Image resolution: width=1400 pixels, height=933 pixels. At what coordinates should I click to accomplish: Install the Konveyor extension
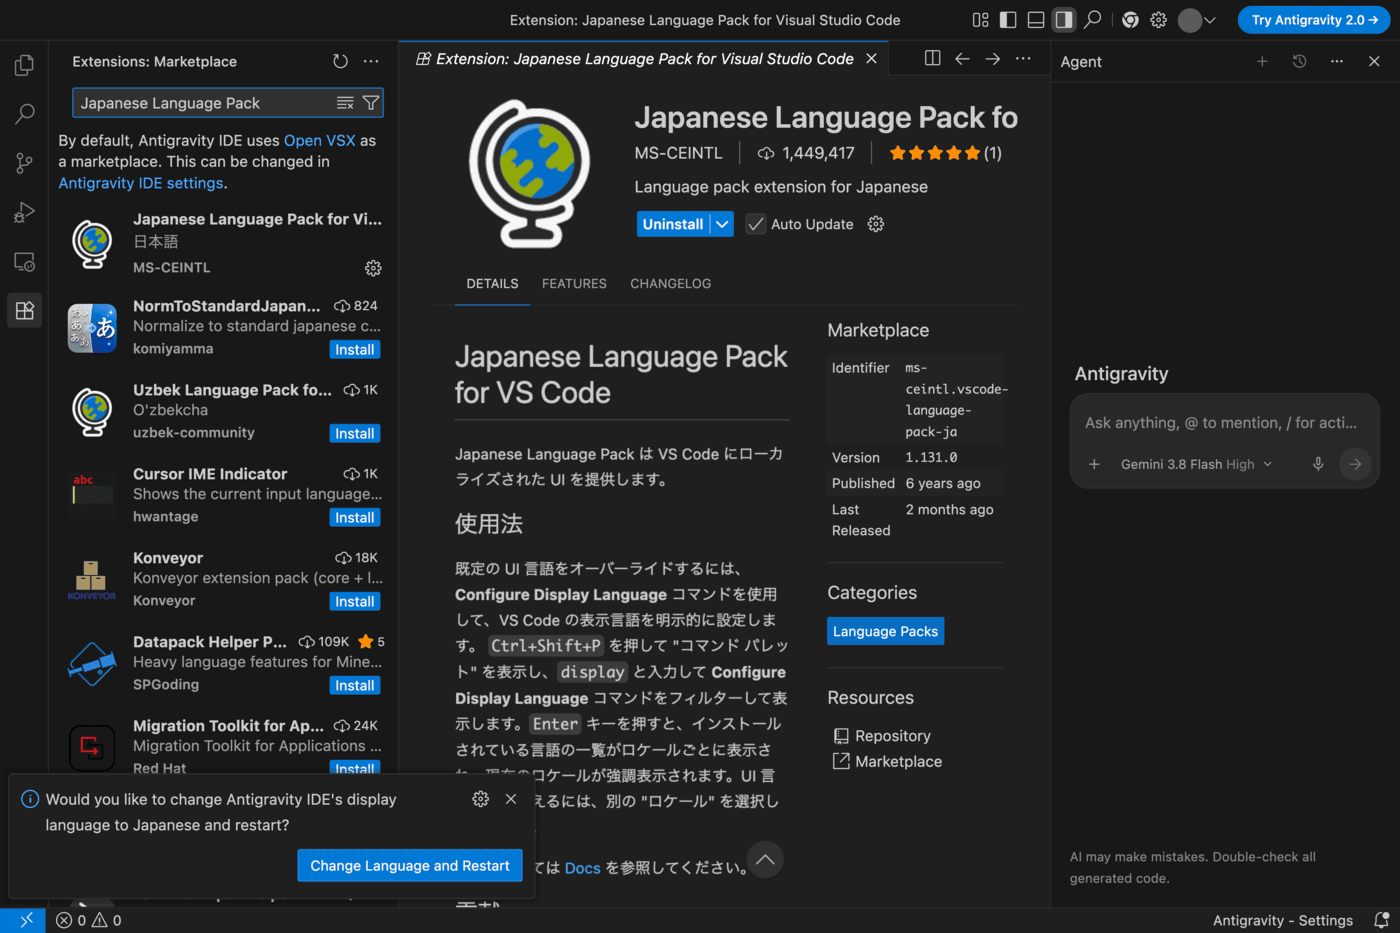click(355, 601)
